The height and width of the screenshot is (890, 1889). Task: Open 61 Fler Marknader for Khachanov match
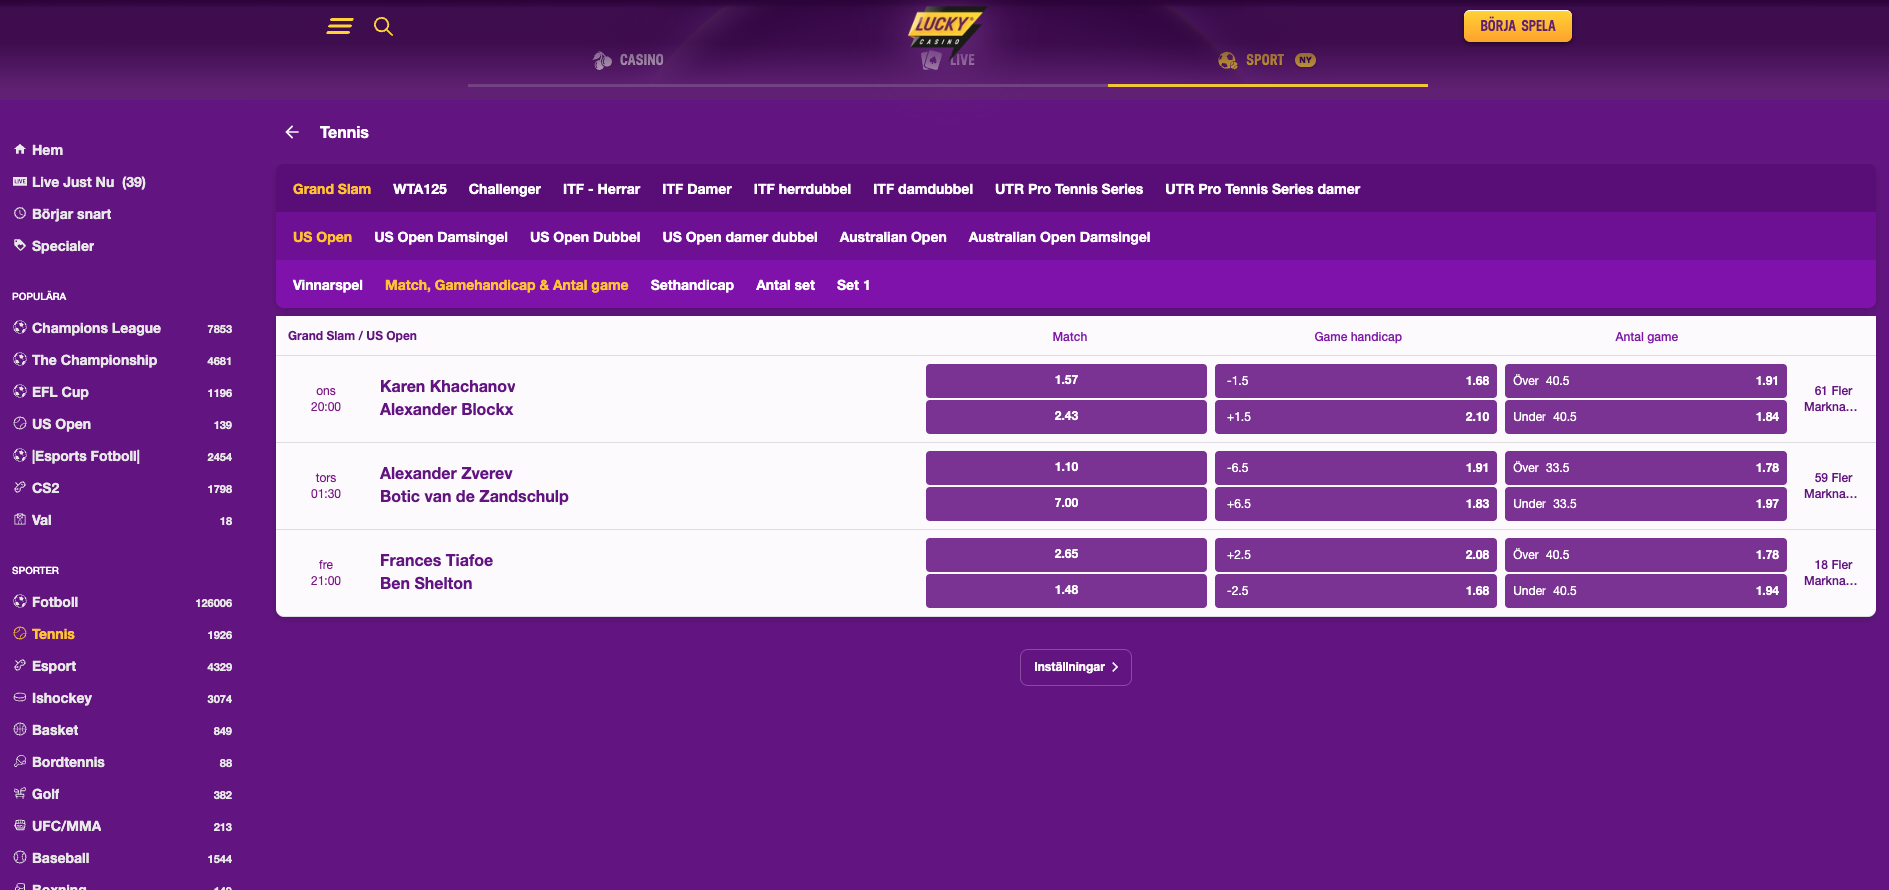pos(1832,399)
